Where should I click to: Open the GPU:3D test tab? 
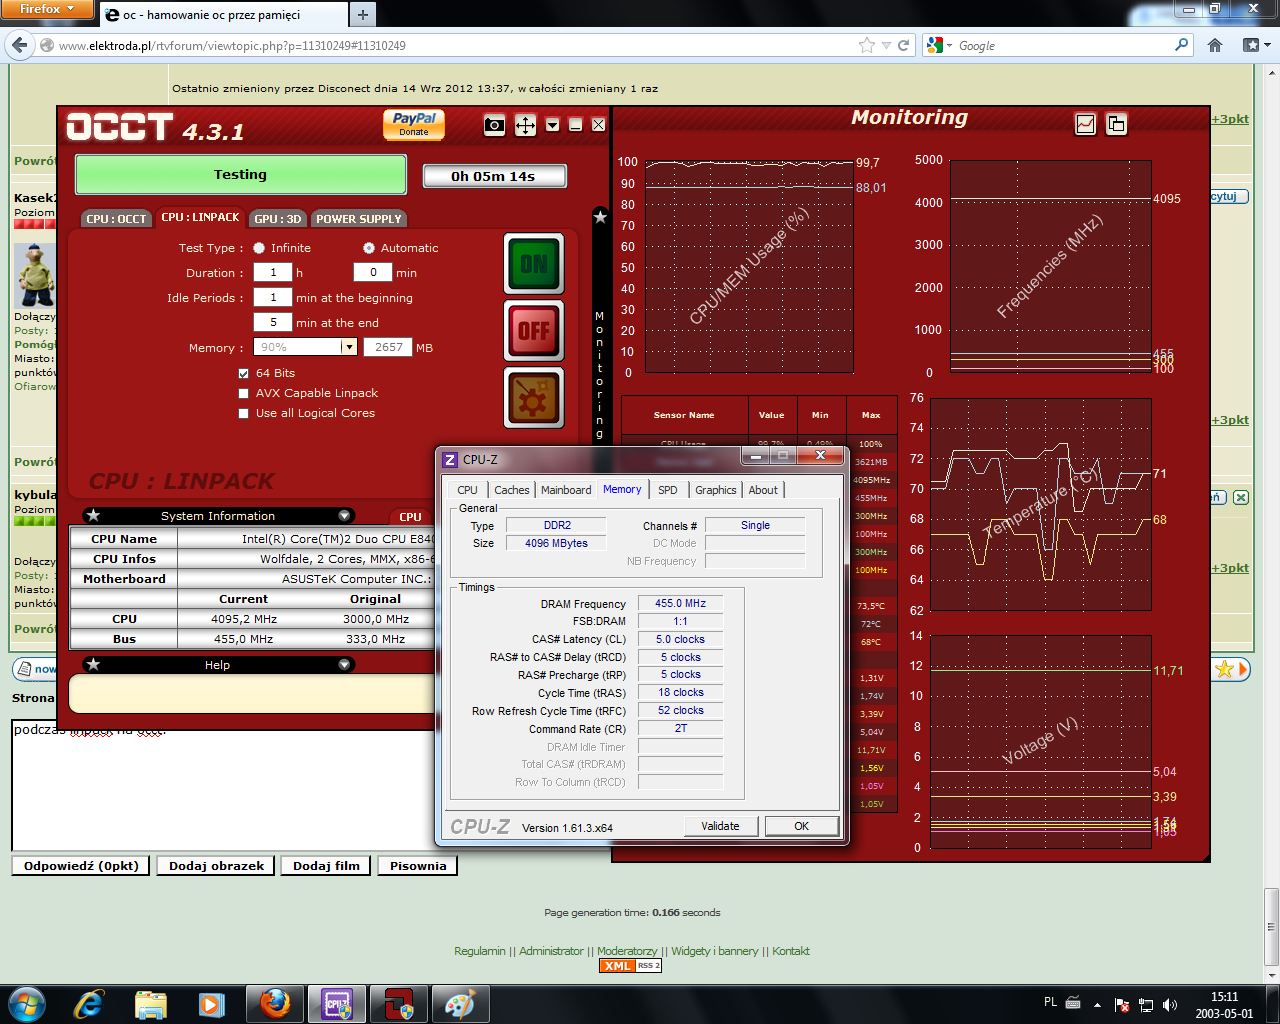278,219
